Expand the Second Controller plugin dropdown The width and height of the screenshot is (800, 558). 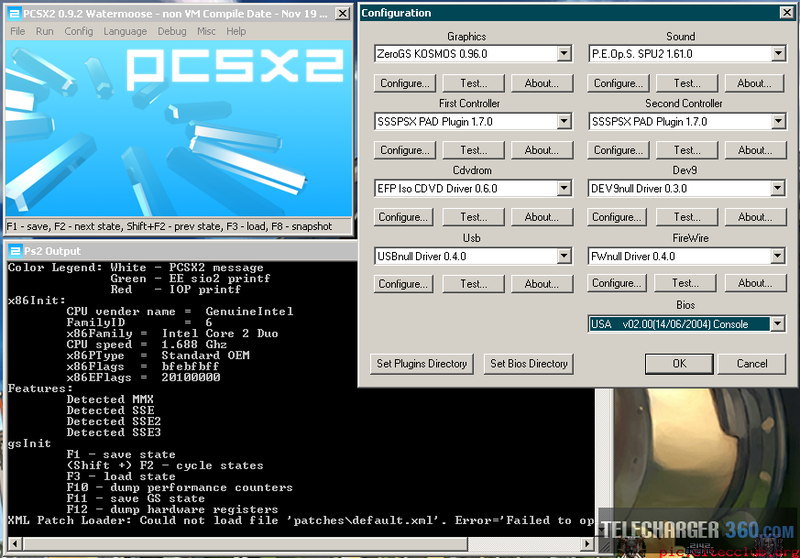click(778, 121)
